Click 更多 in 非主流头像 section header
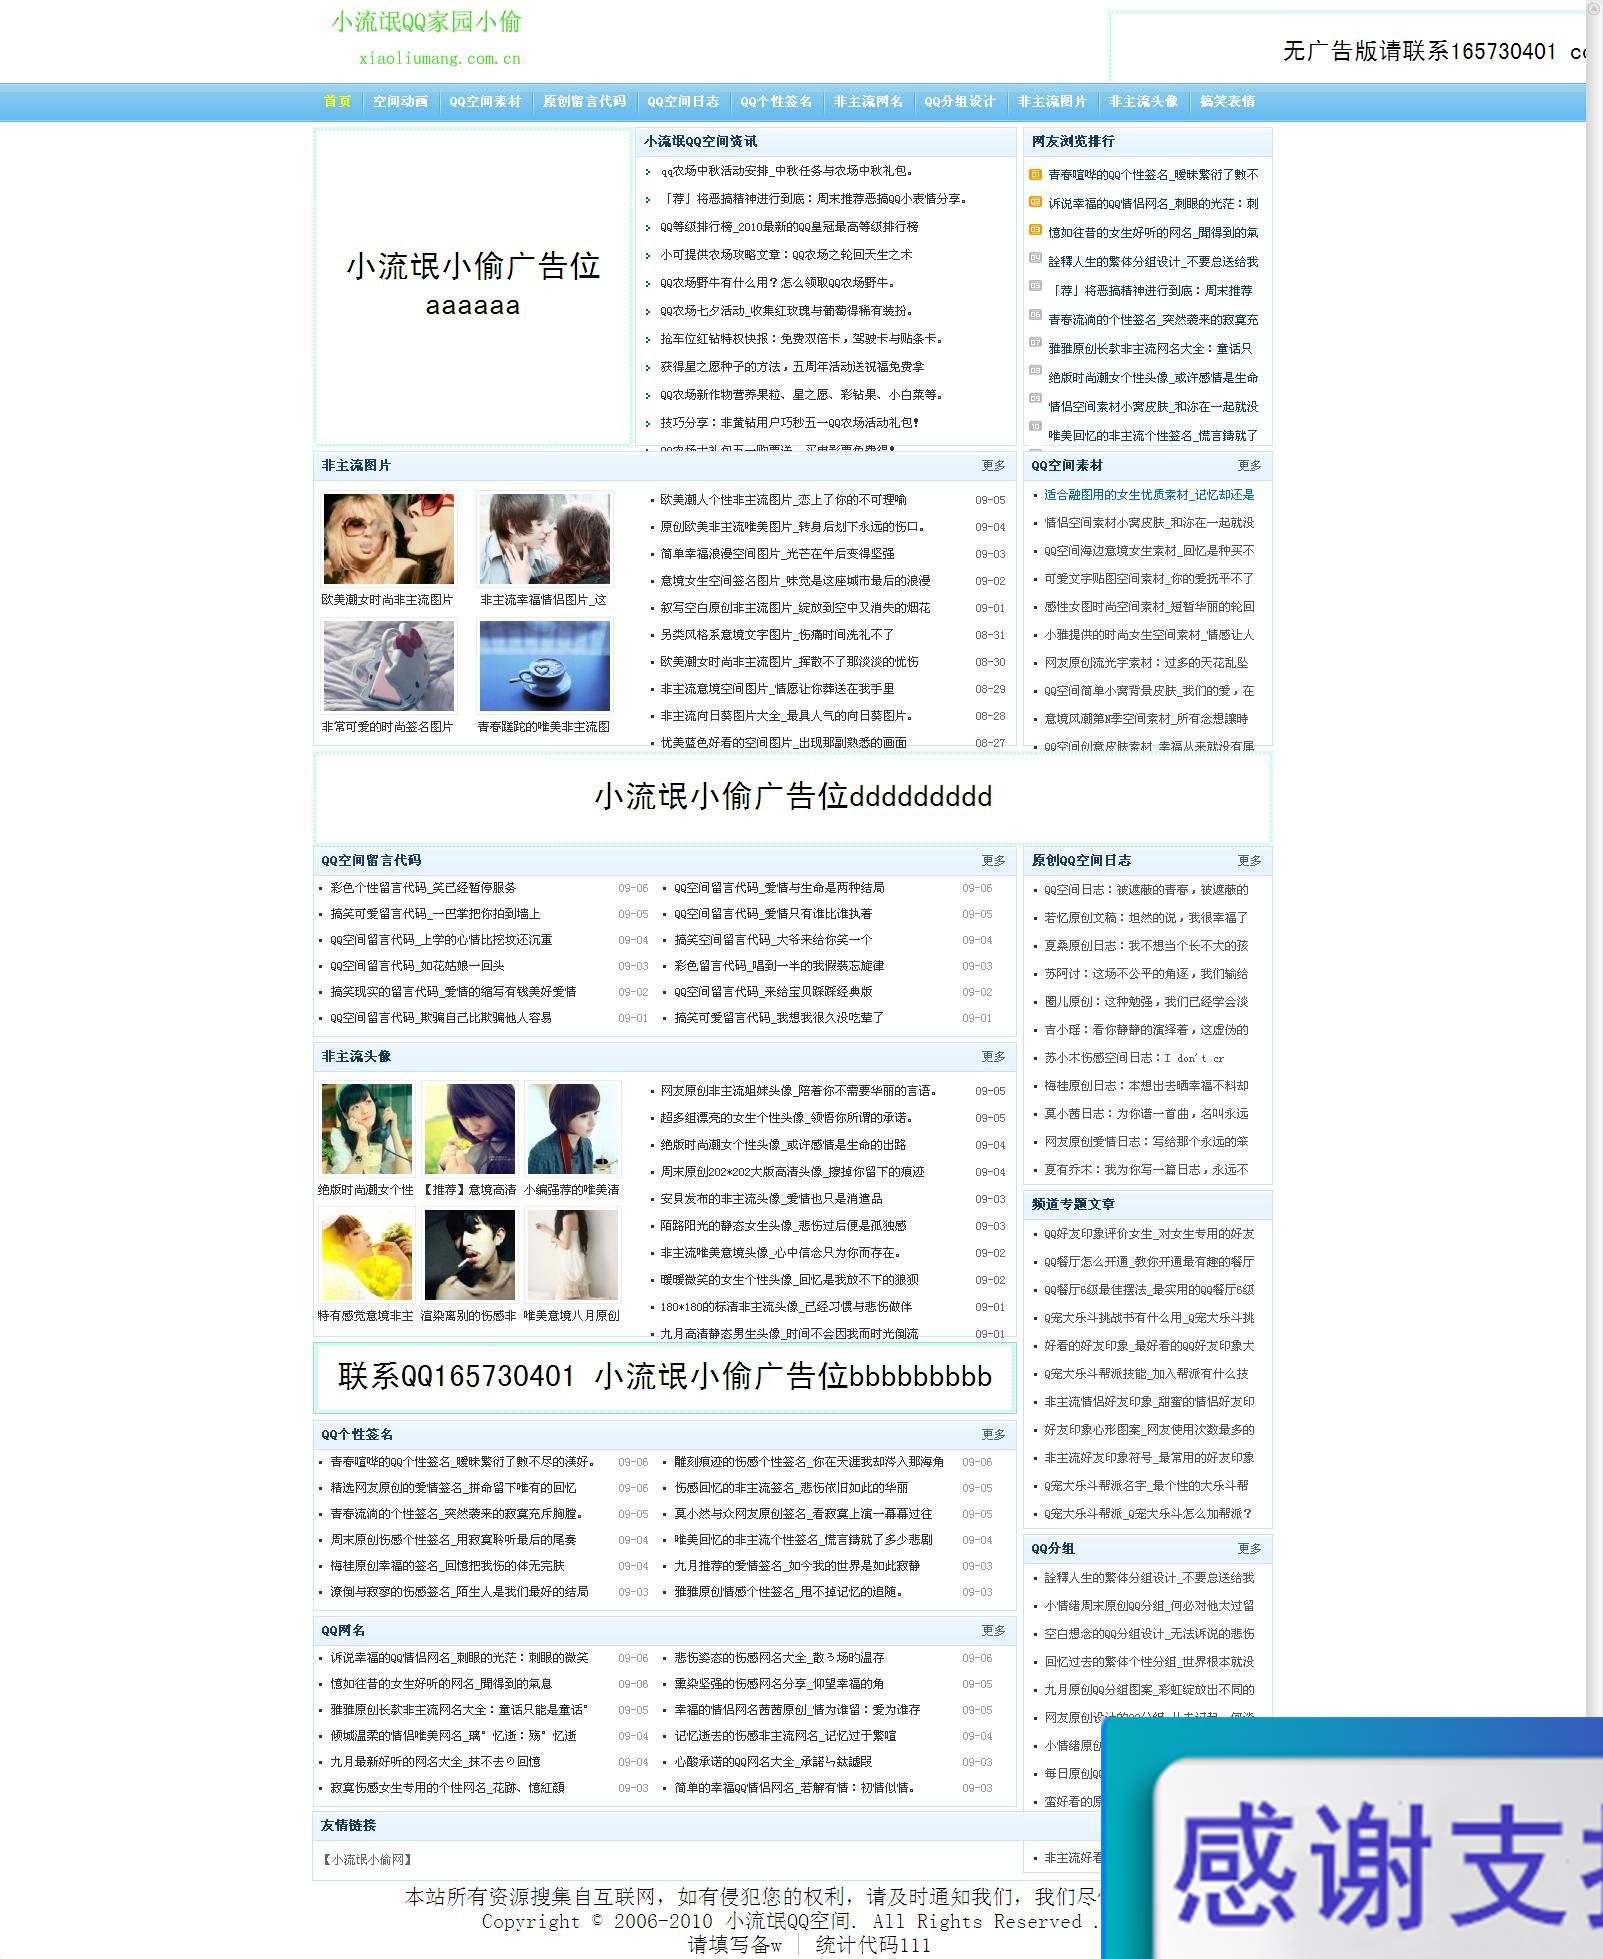Viewport: 1603px width, 1959px height. pyautogui.click(x=993, y=1056)
